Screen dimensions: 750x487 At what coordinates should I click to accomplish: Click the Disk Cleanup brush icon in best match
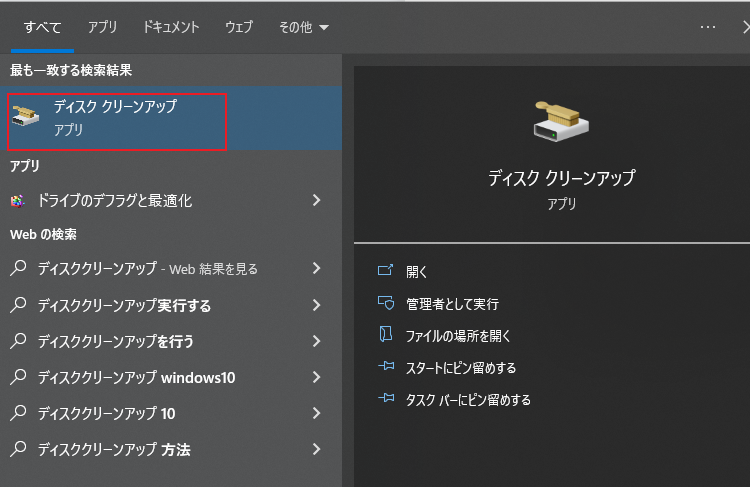coord(26,116)
